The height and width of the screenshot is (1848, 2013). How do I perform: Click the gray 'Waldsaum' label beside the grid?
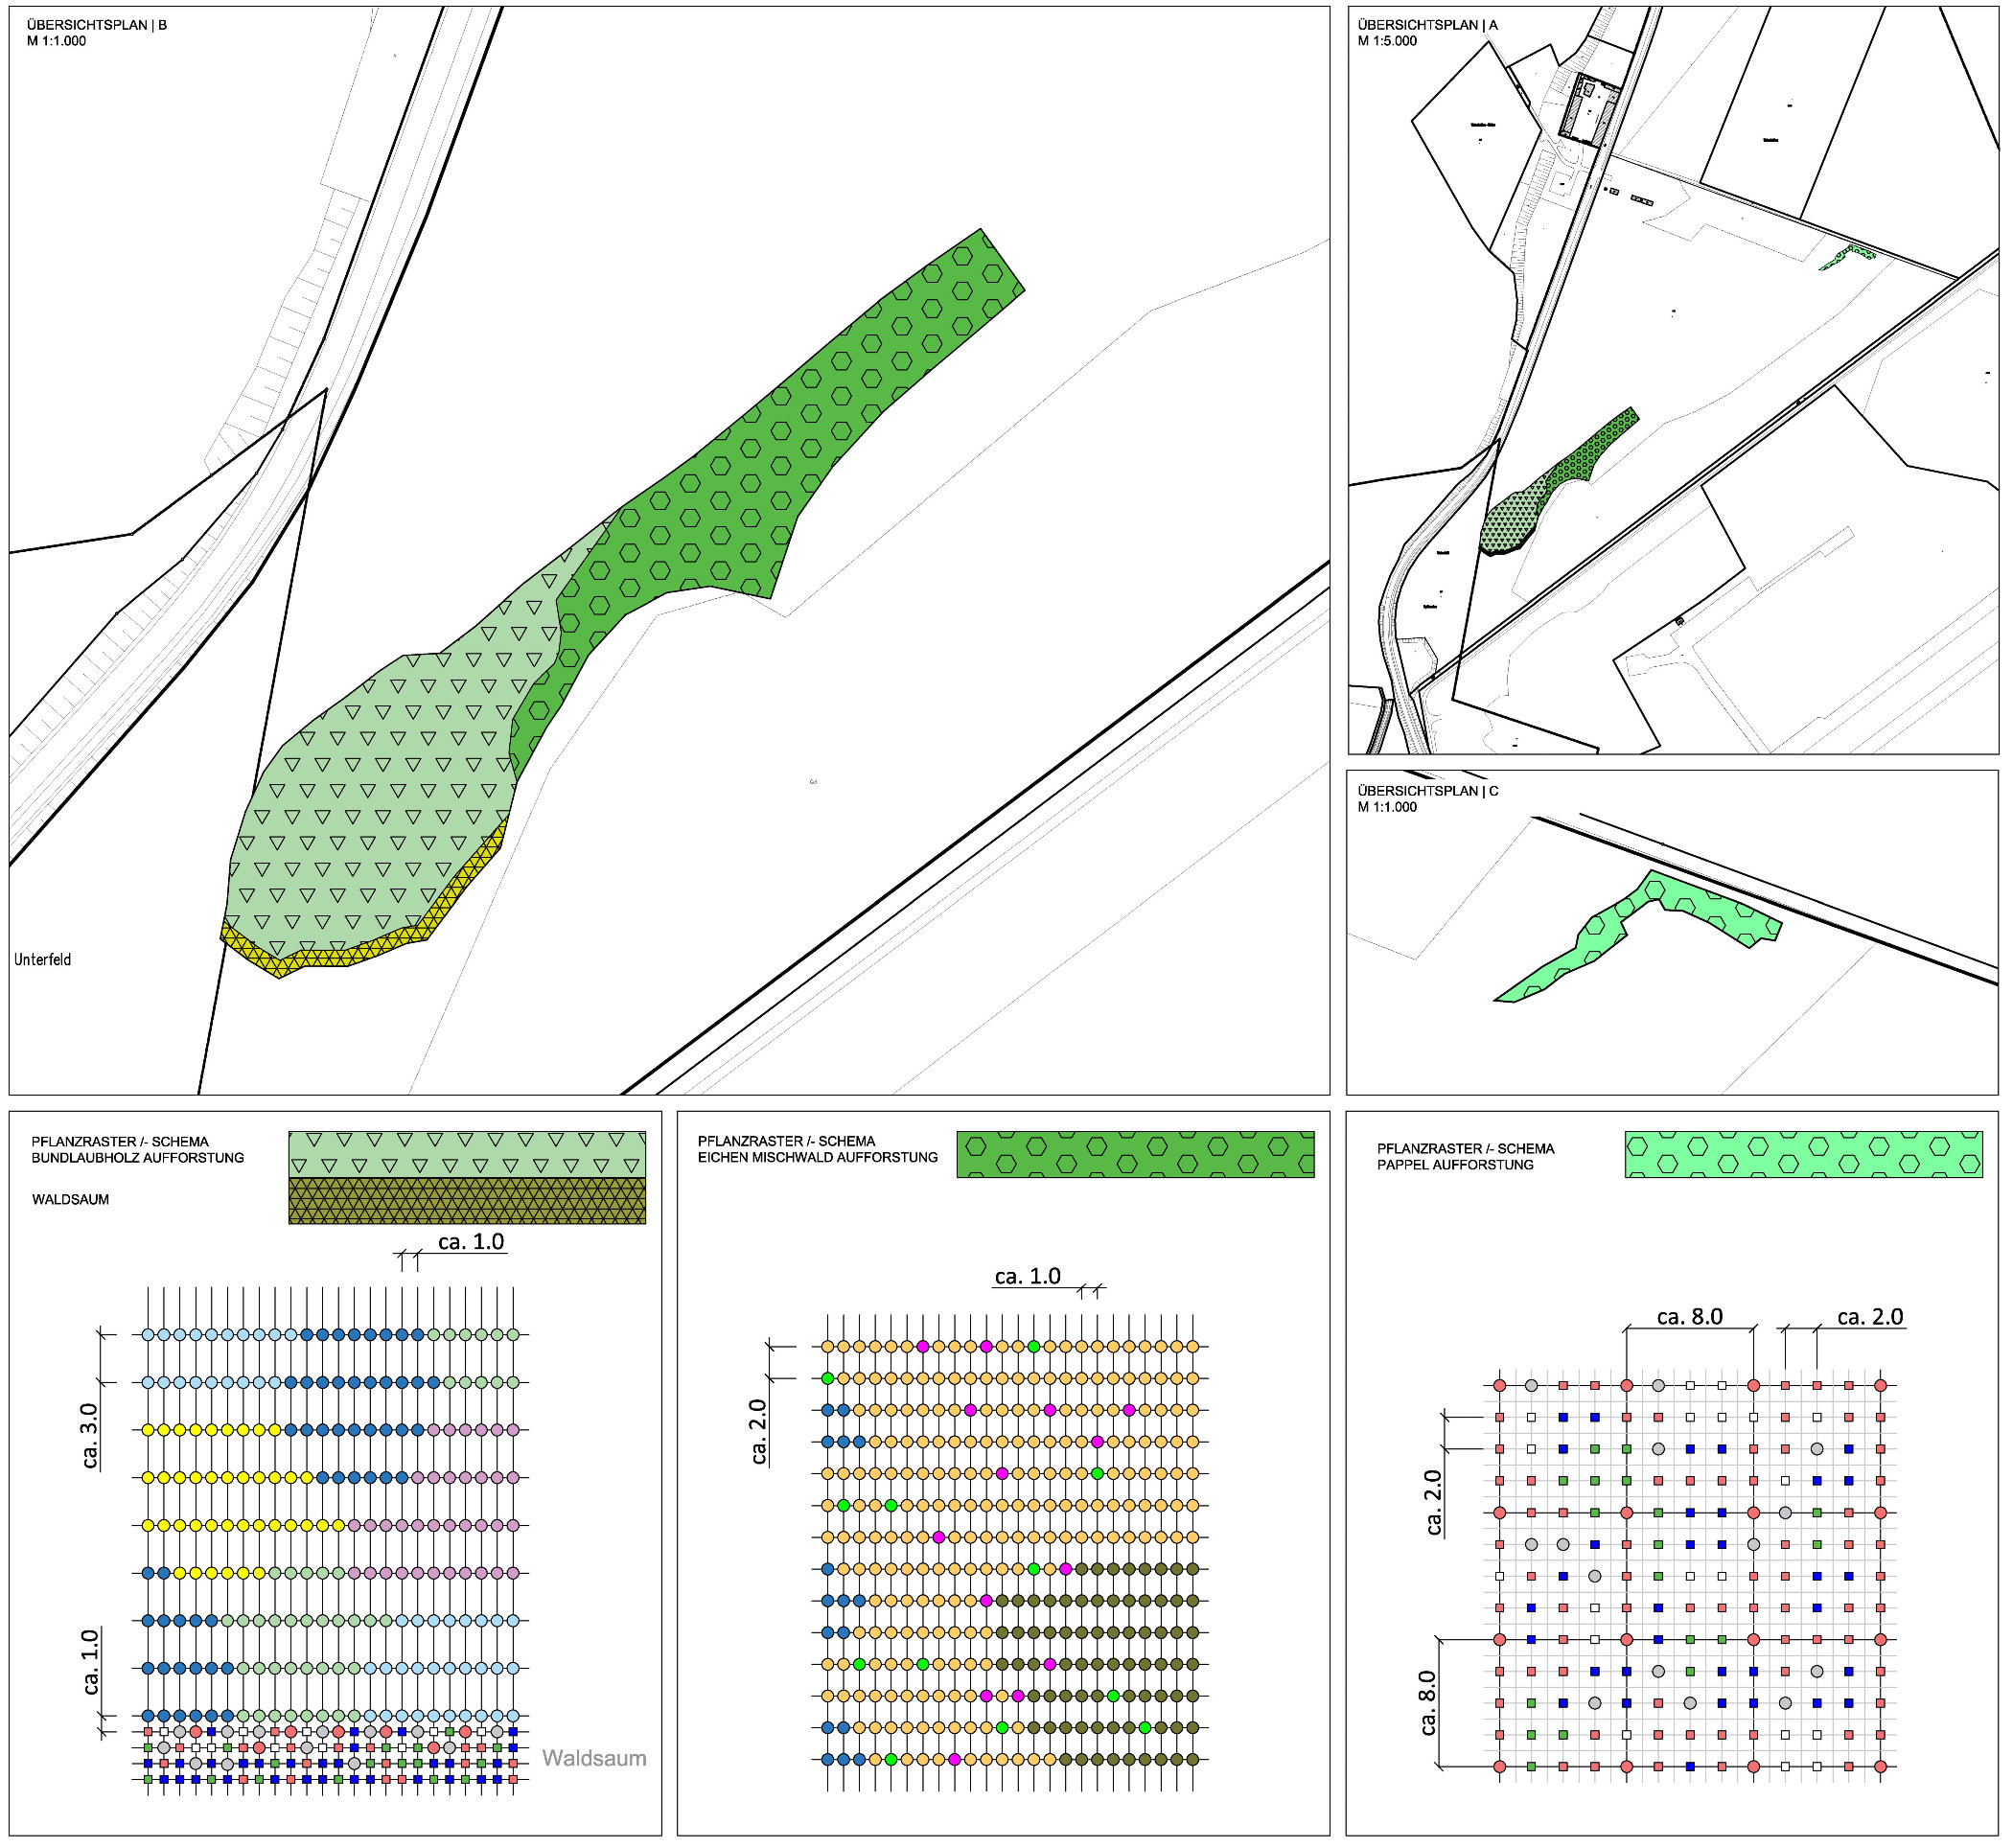pyautogui.click(x=594, y=1759)
